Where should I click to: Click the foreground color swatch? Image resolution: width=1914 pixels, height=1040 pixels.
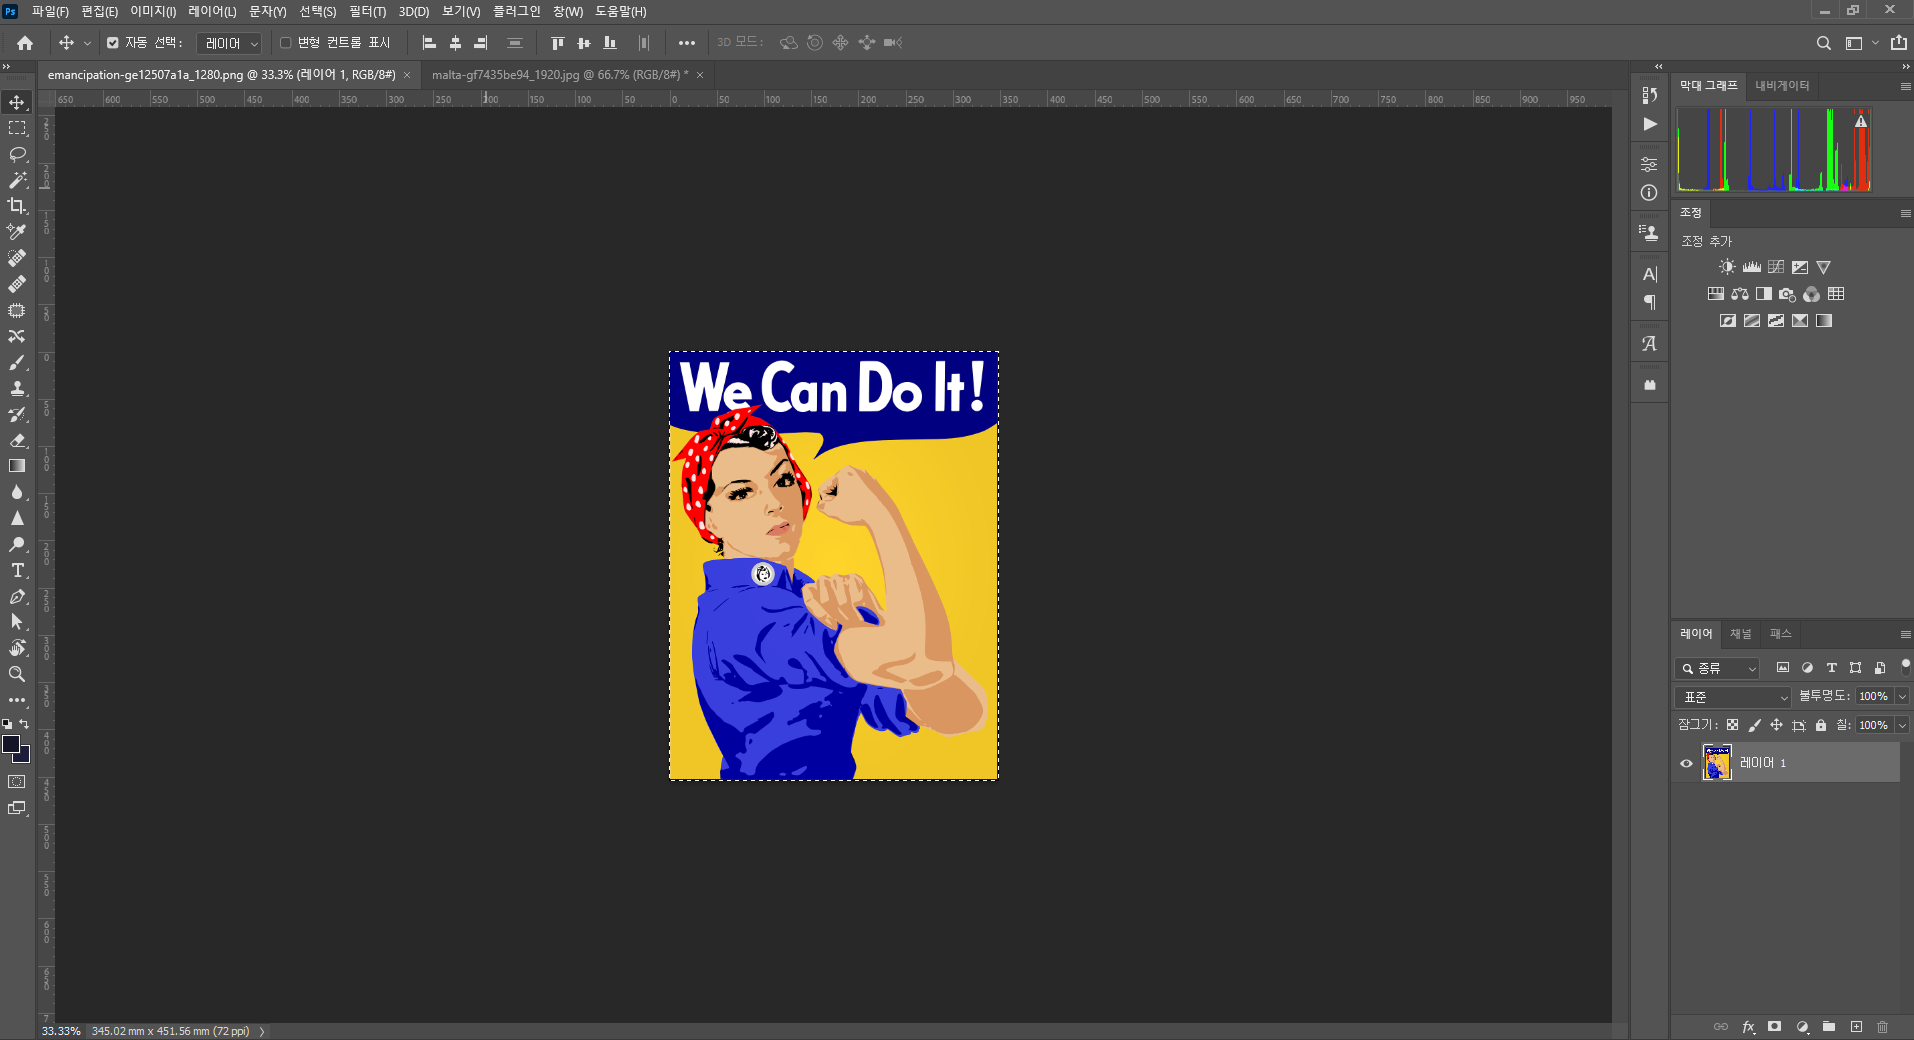tap(11, 744)
